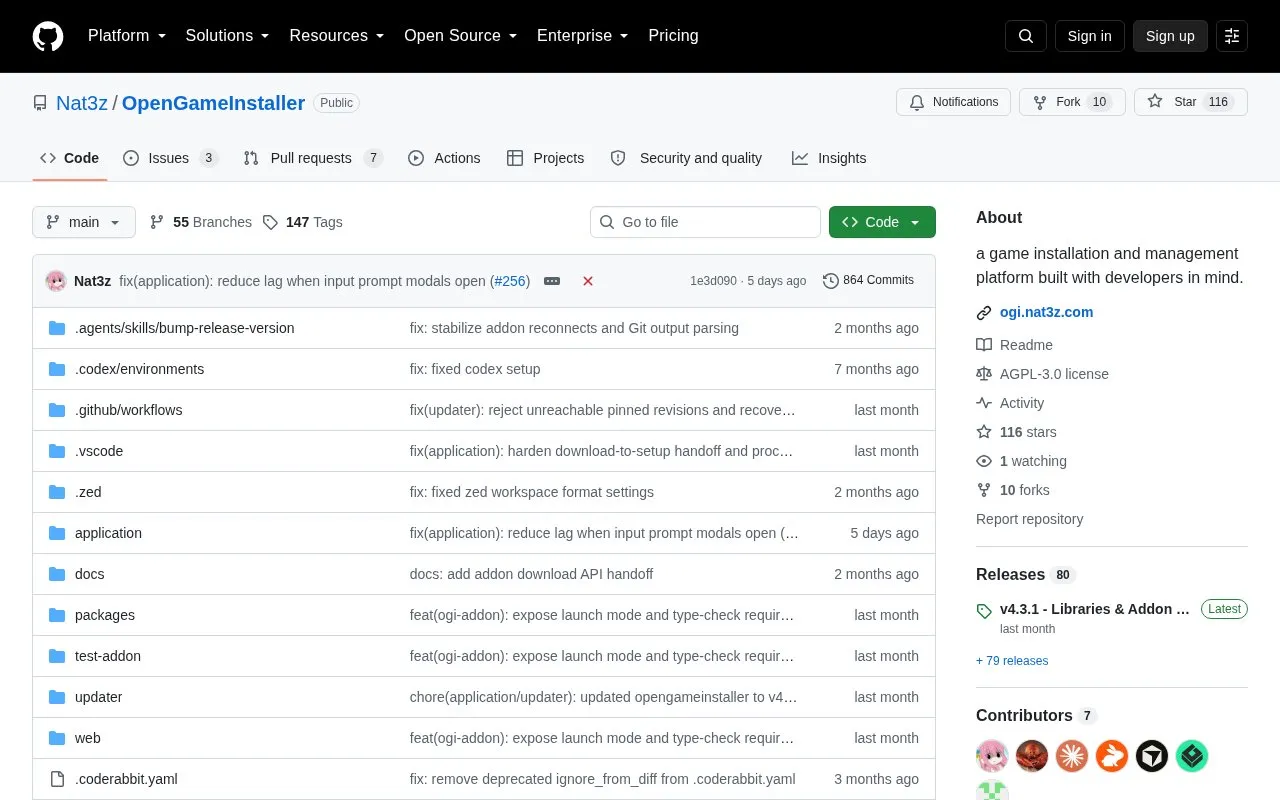This screenshot has height=800, width=1280.
Task: Expand the green Code dropdown
Action: (x=882, y=222)
